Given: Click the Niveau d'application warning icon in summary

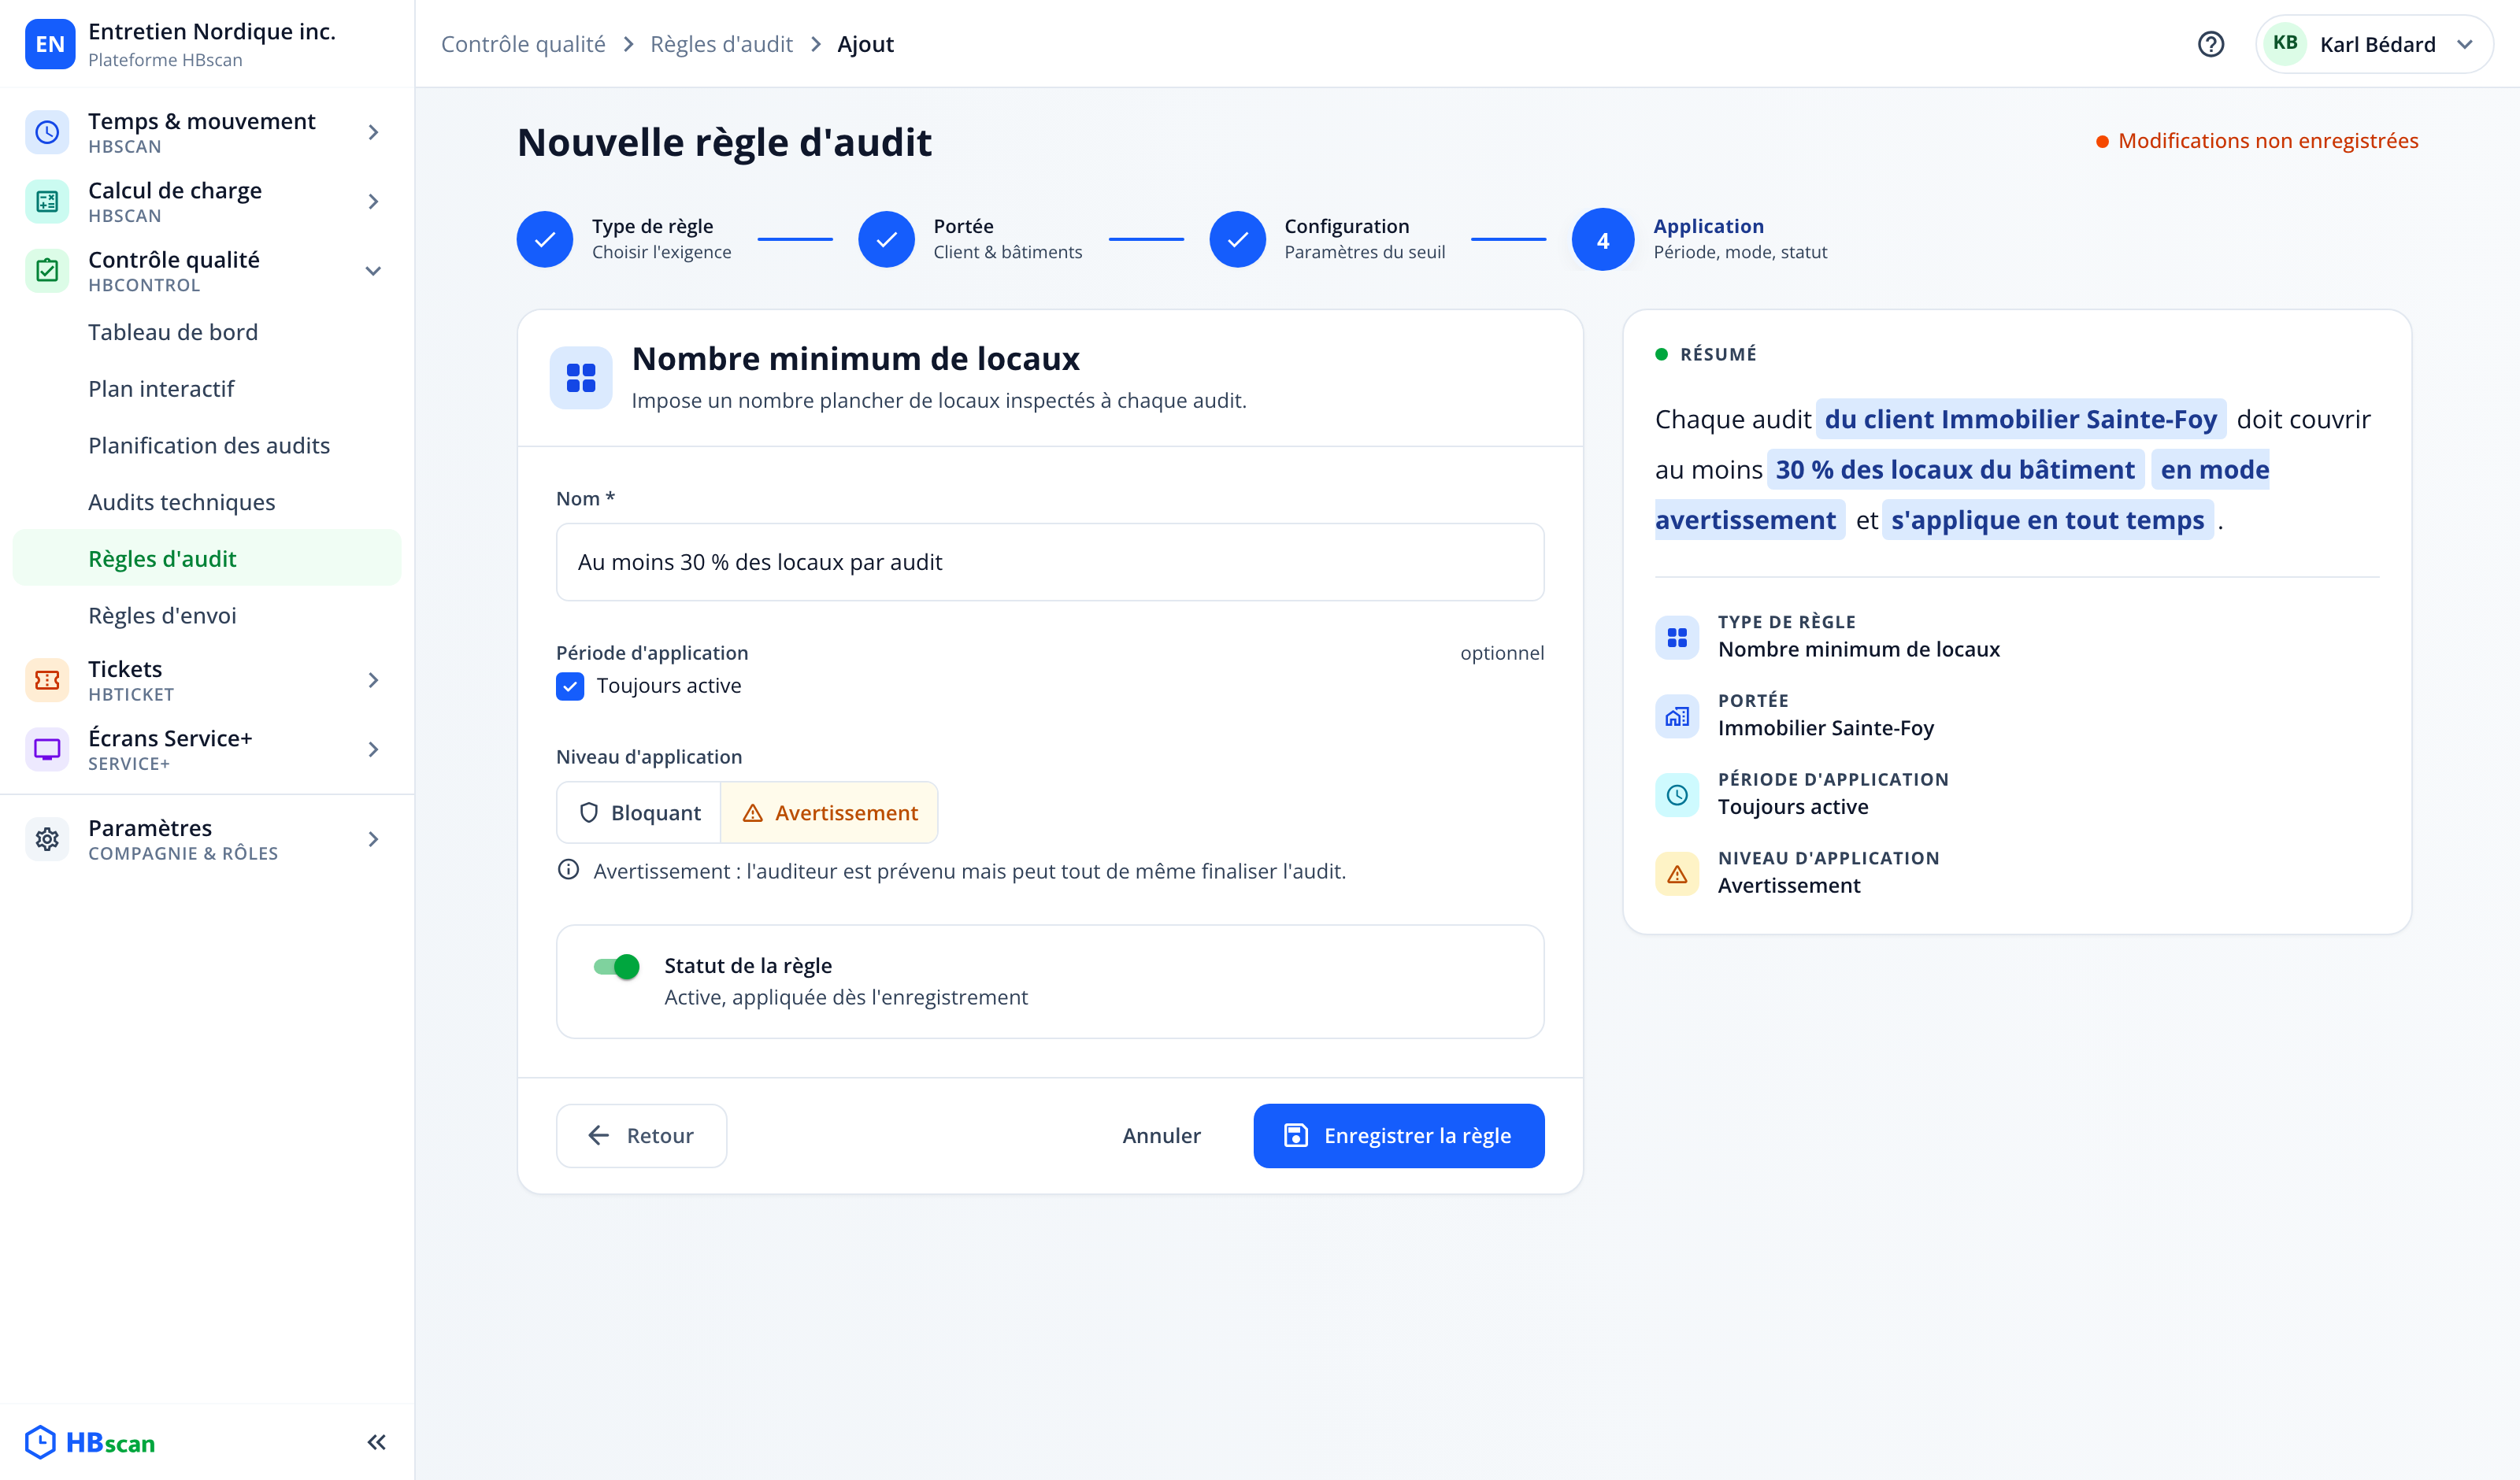Looking at the screenshot, I should pyautogui.click(x=1677, y=874).
